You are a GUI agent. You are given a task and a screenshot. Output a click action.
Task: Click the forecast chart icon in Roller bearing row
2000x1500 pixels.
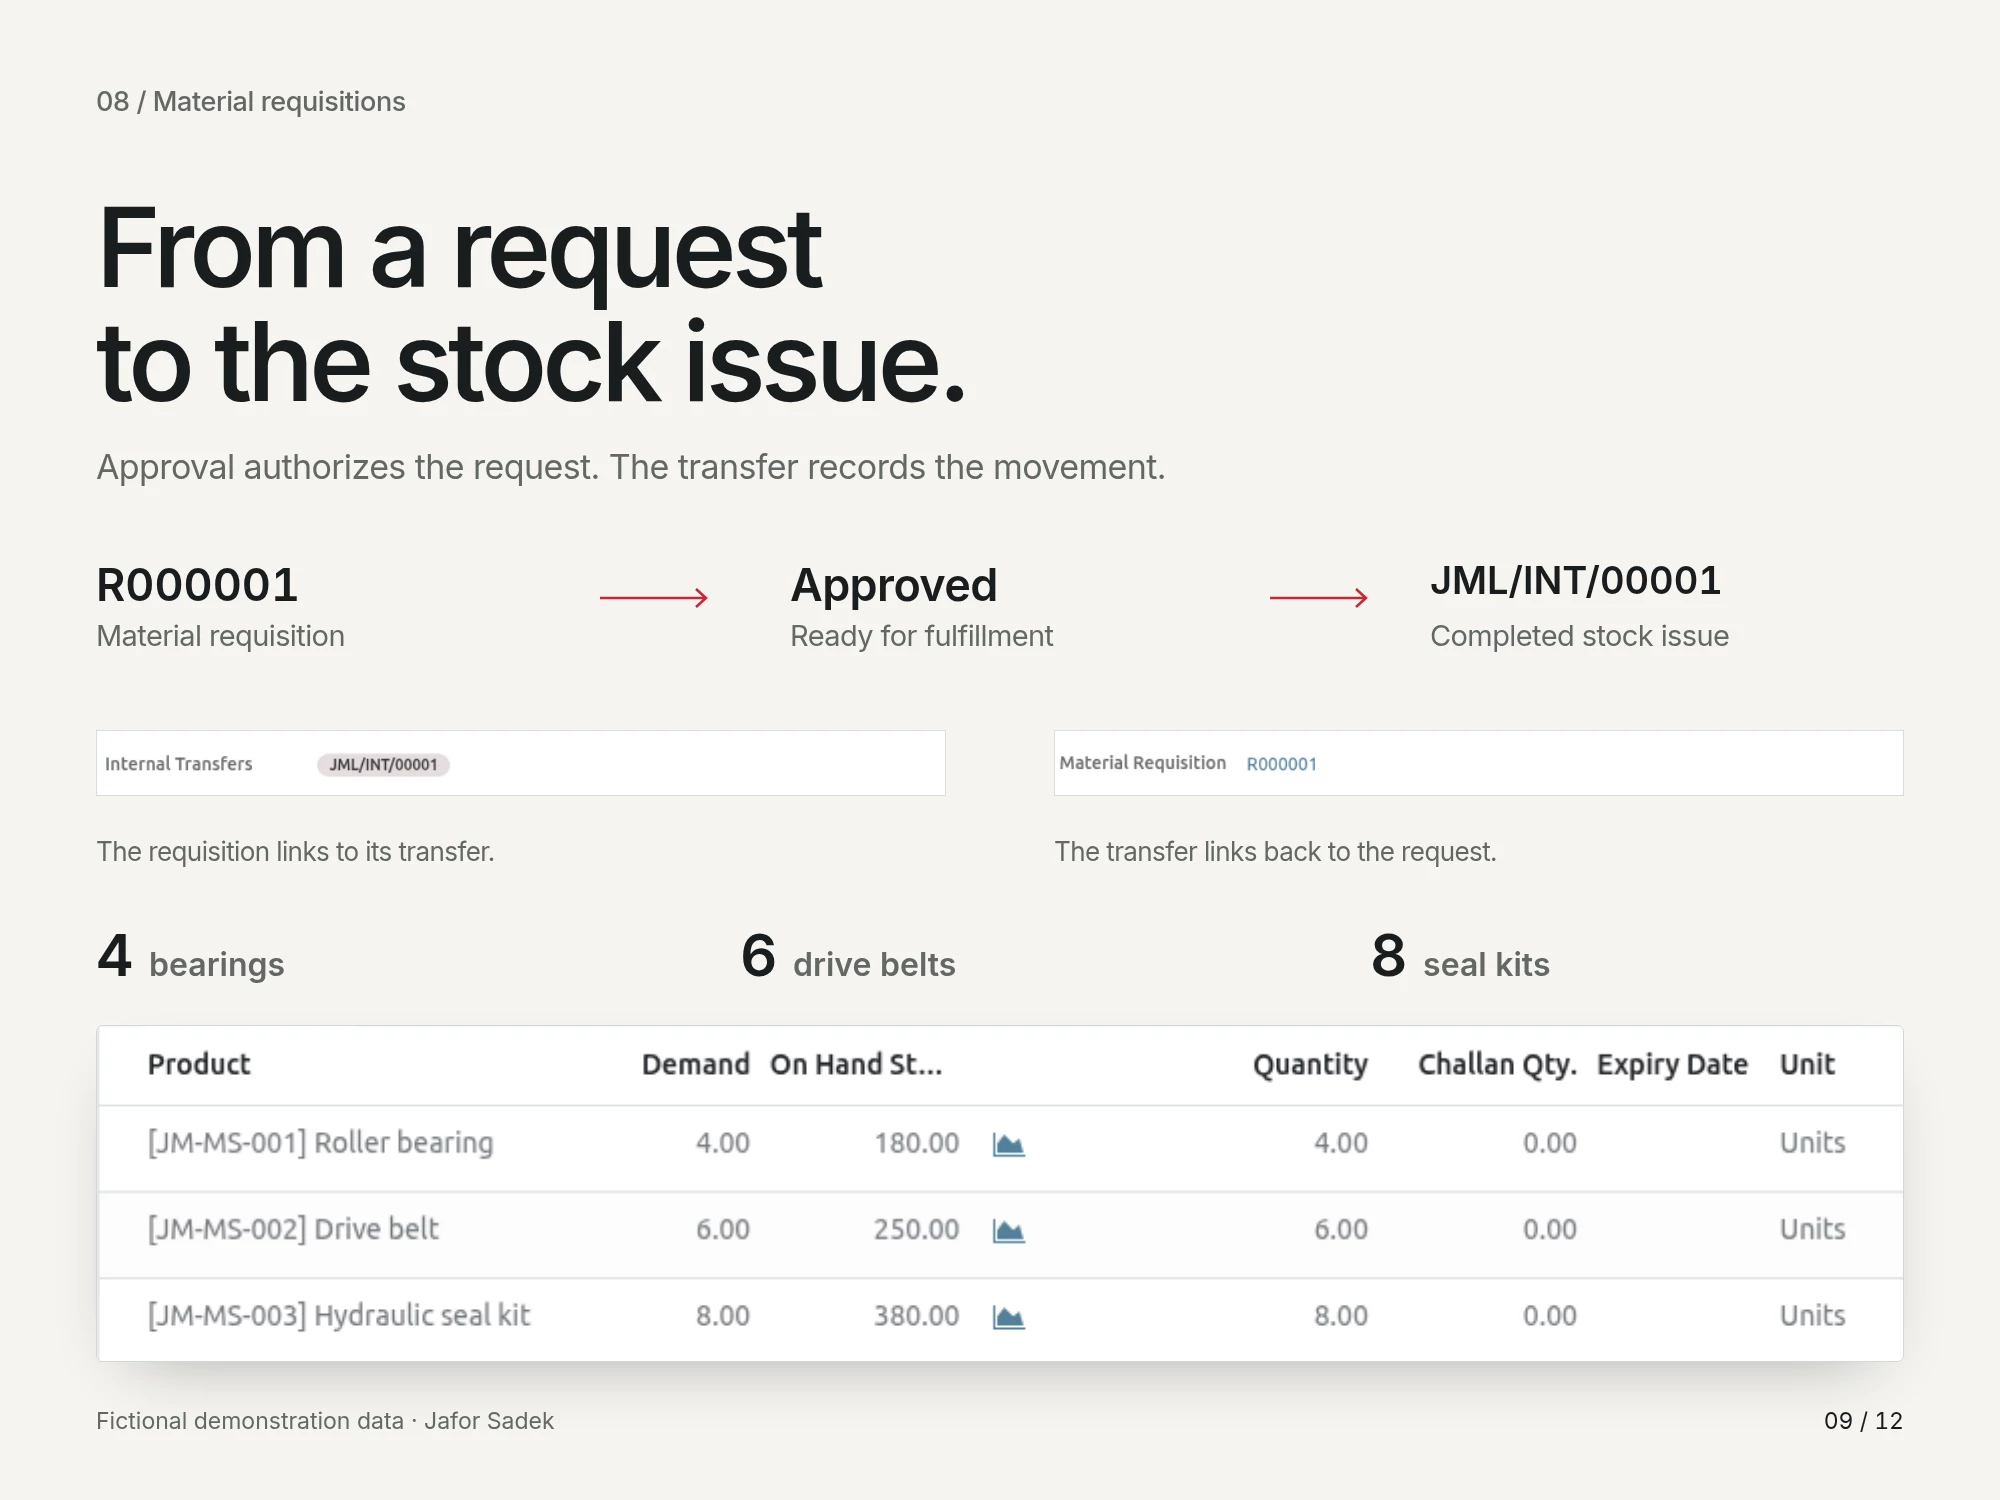(x=1008, y=1144)
